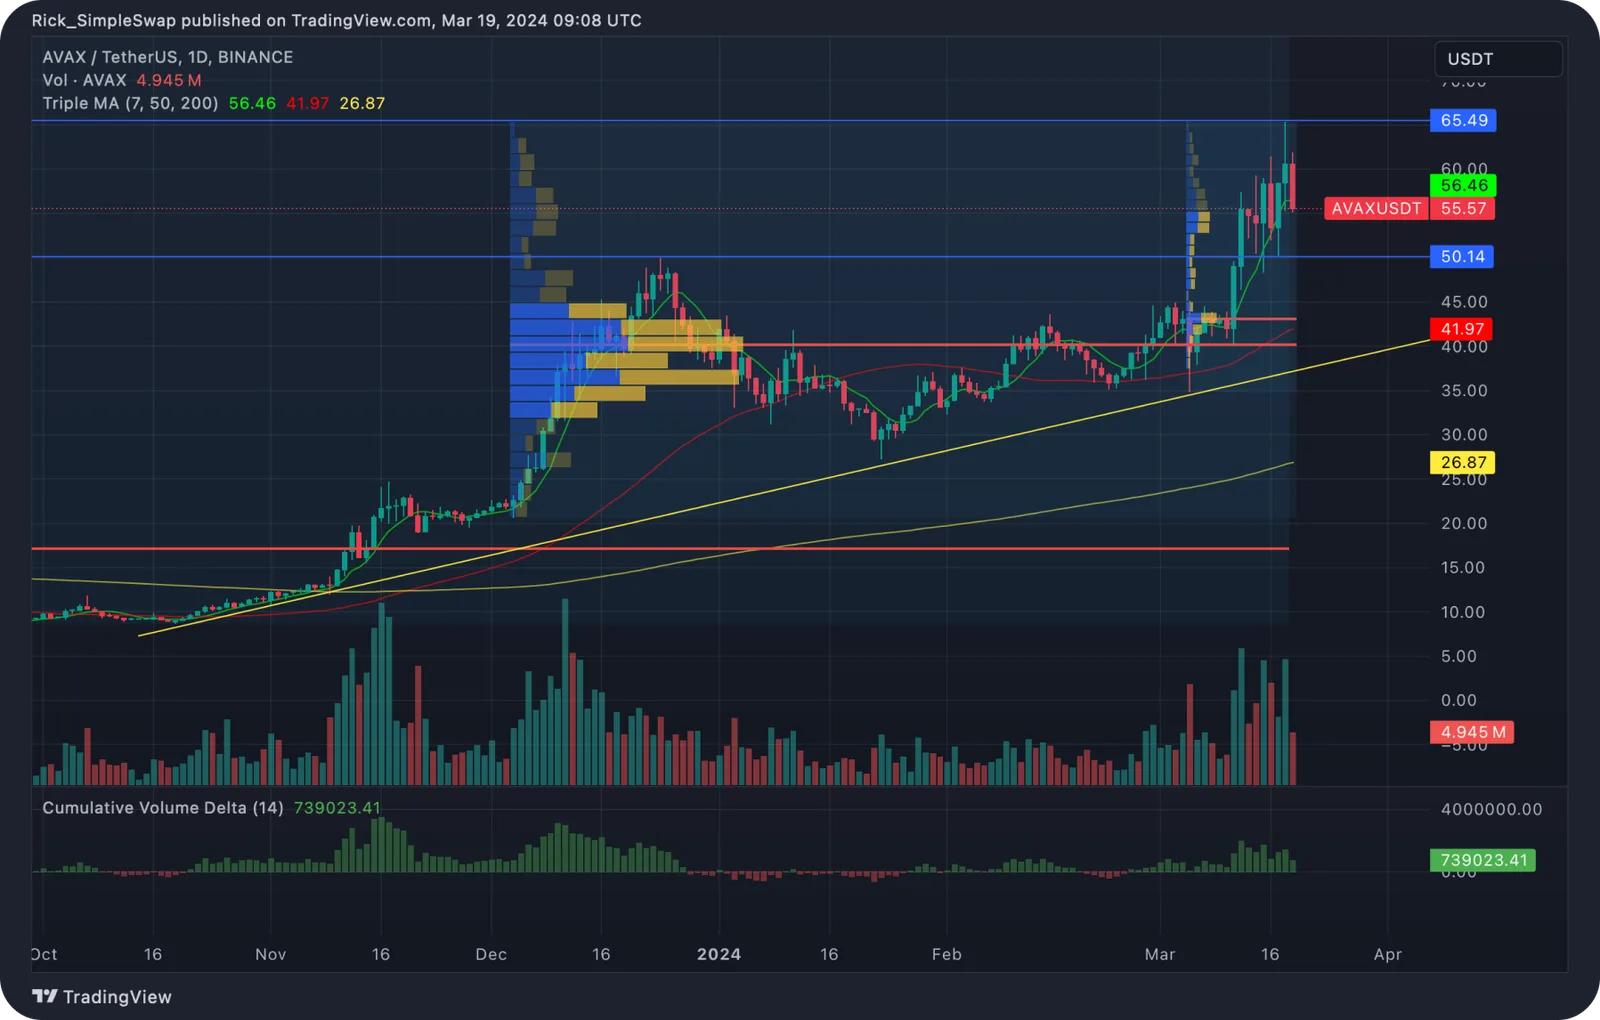This screenshot has width=1600, height=1020.
Task: Click the 4.945 M volume axis label
Action: [x=1472, y=732]
